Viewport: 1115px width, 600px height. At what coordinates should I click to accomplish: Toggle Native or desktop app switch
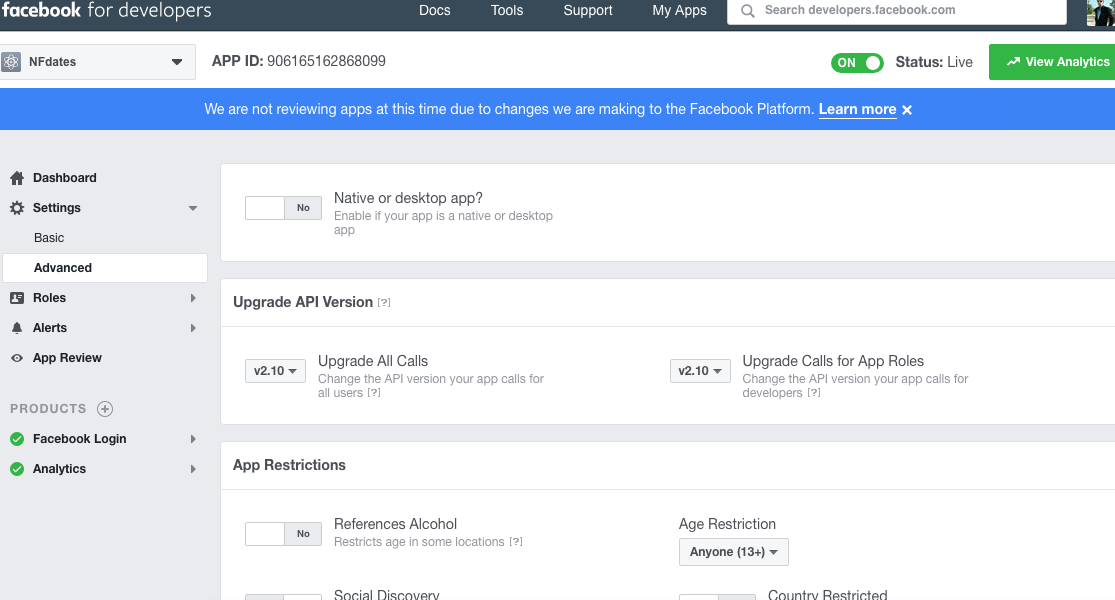click(x=283, y=208)
